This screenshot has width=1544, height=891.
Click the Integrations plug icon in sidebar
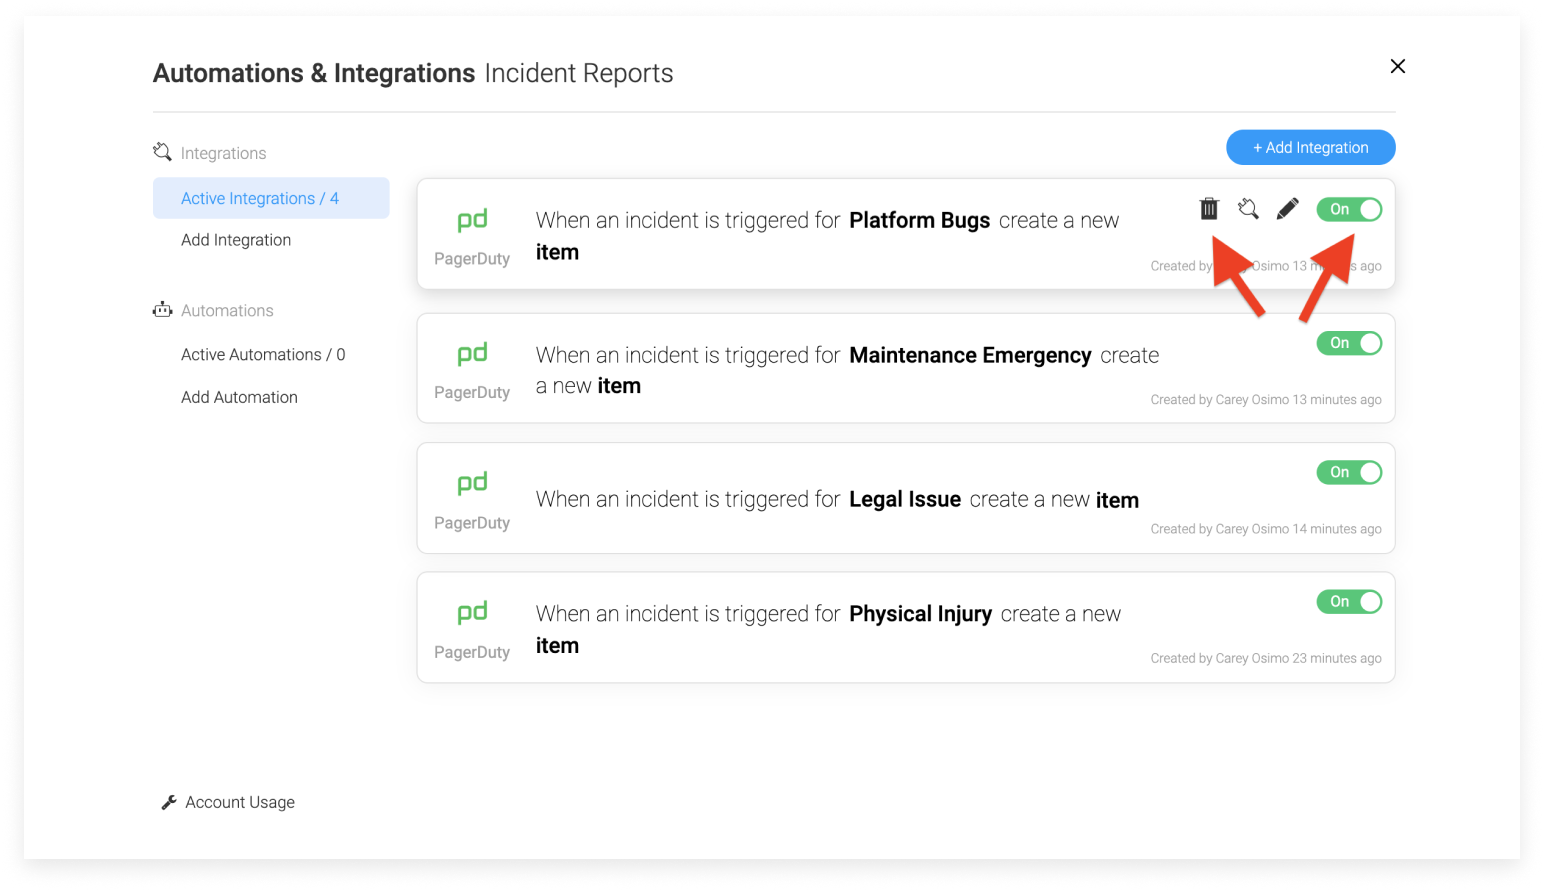[162, 151]
